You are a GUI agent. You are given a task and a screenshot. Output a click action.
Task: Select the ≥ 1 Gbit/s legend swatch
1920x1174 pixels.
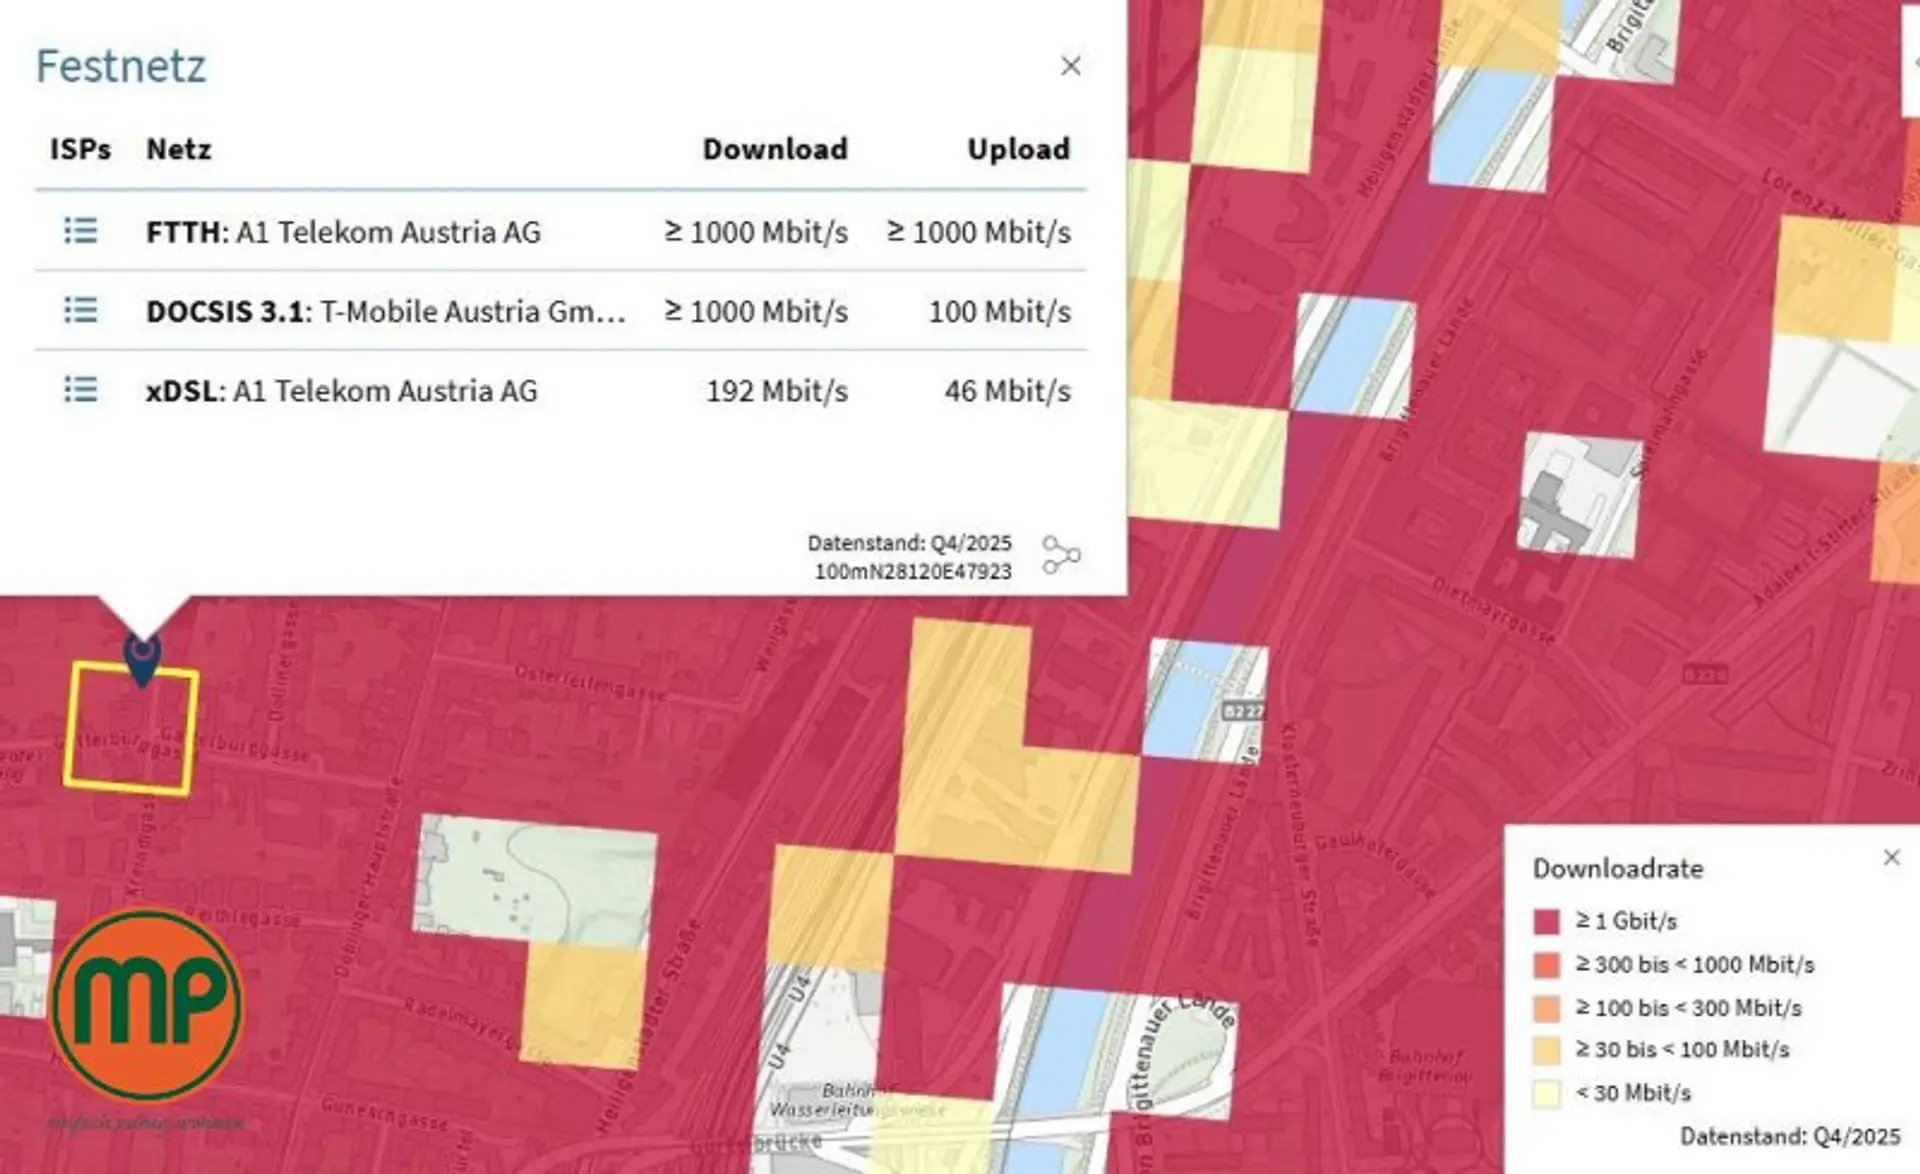click(x=1547, y=921)
